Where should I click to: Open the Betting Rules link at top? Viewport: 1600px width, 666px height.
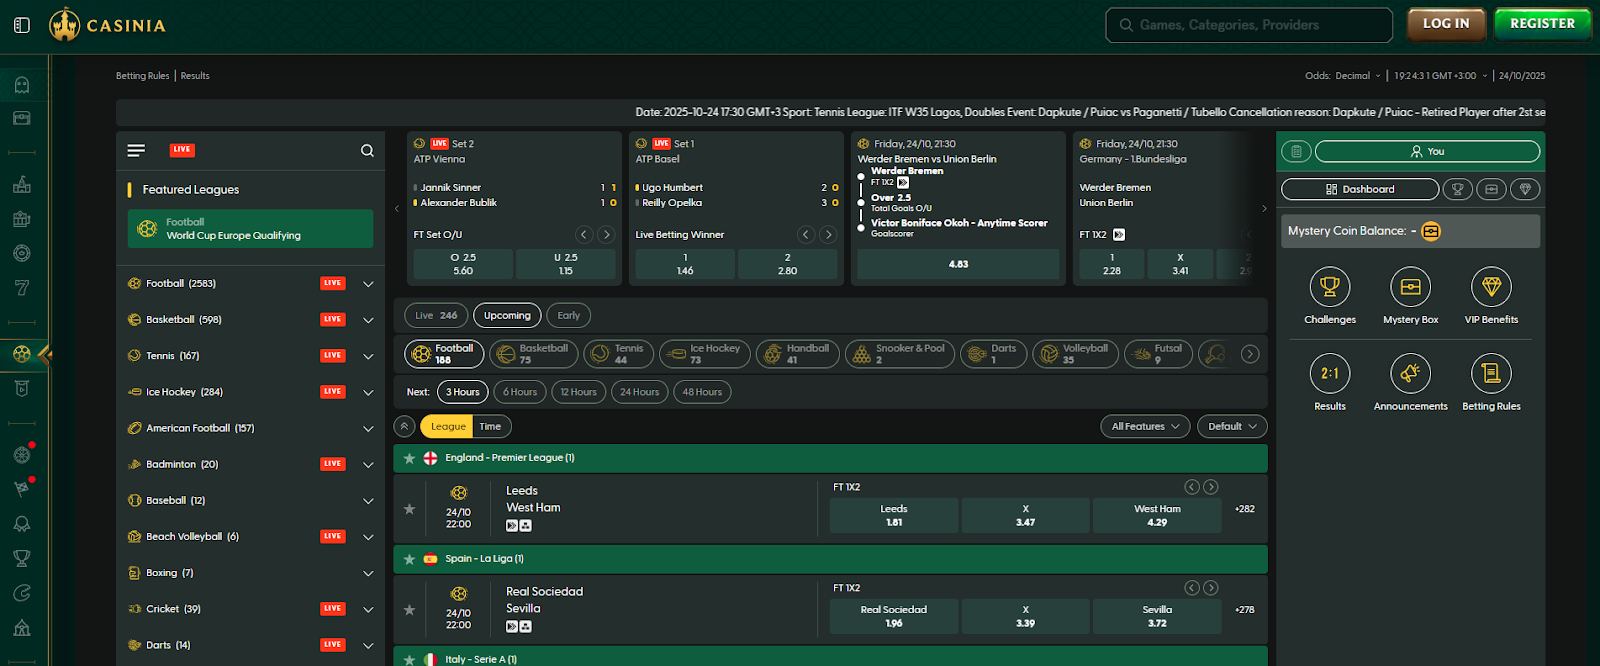tap(143, 76)
